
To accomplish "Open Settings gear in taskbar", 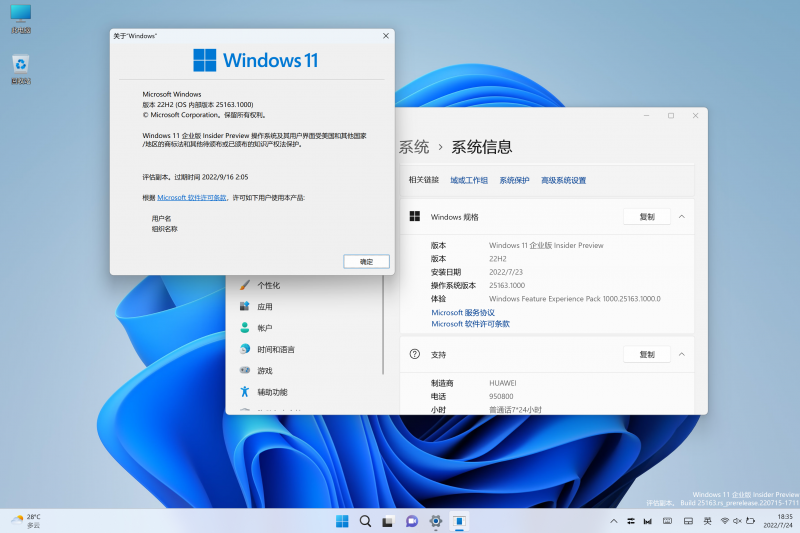I will point(435,521).
